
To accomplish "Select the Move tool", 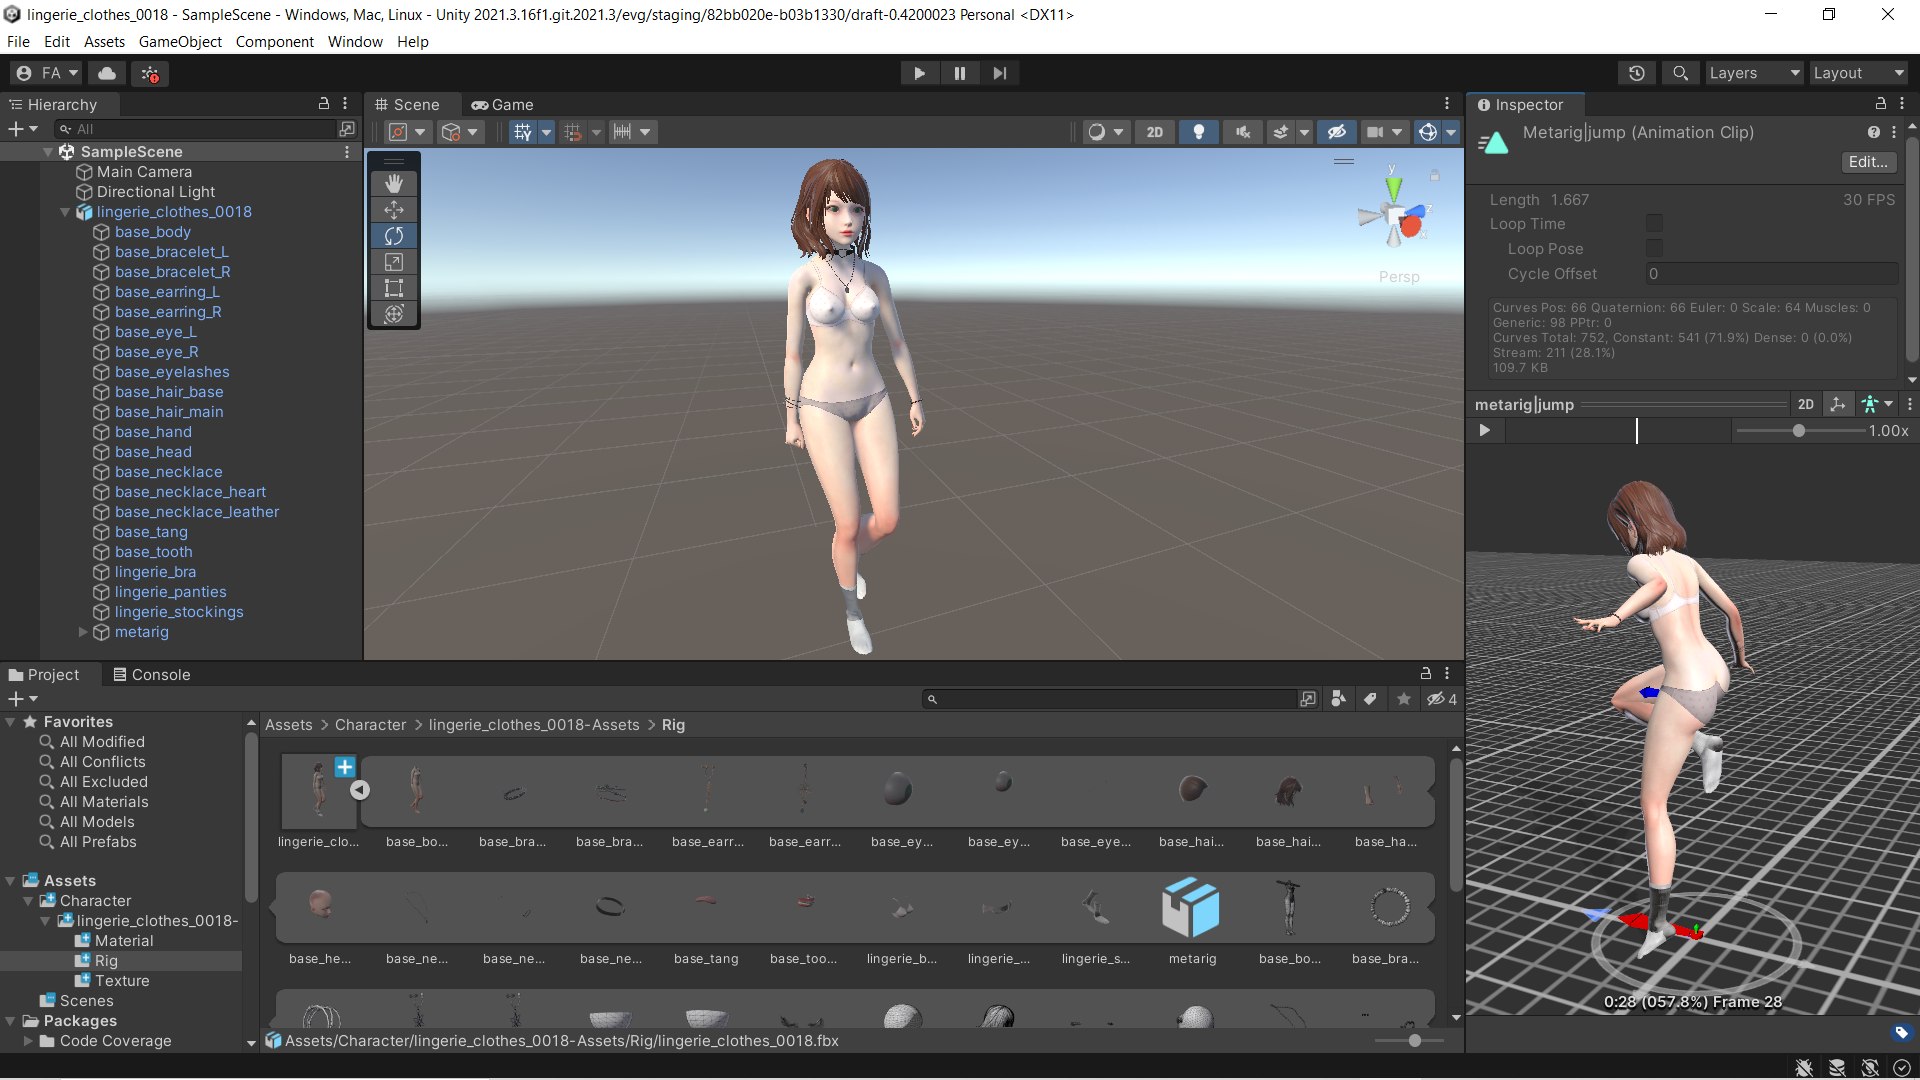I will 394,210.
